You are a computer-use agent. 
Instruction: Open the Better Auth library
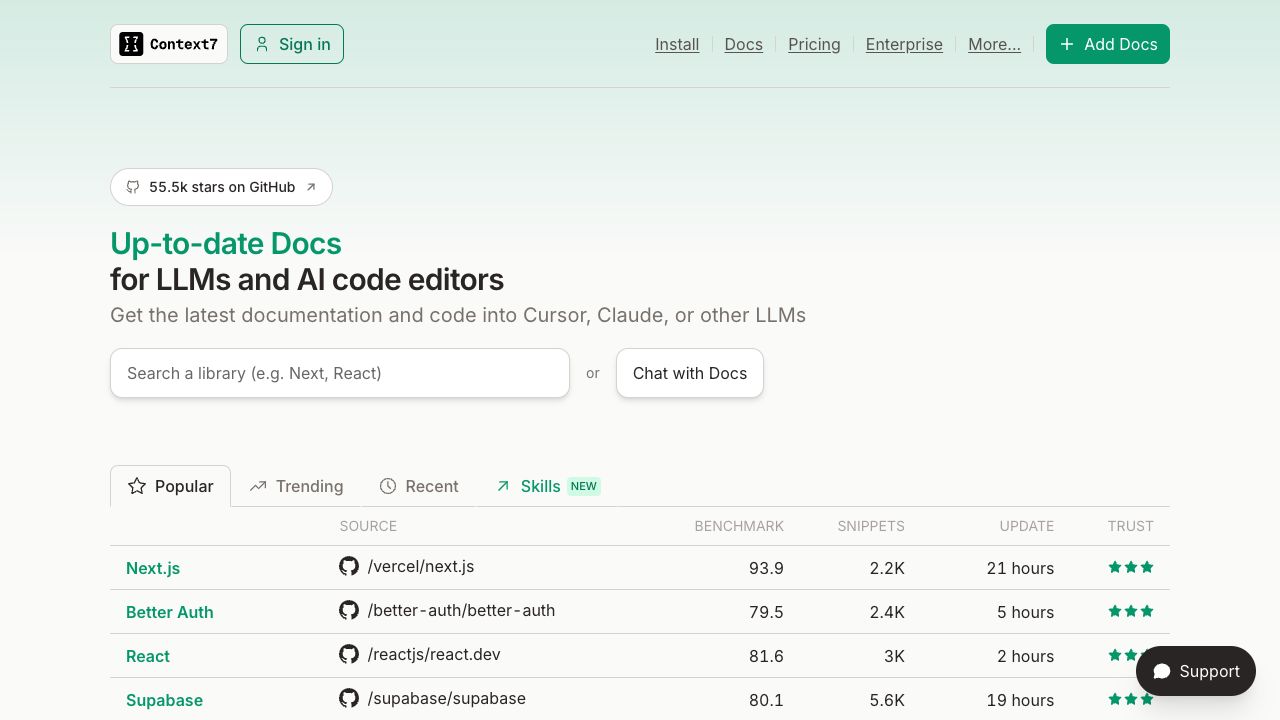coord(170,612)
